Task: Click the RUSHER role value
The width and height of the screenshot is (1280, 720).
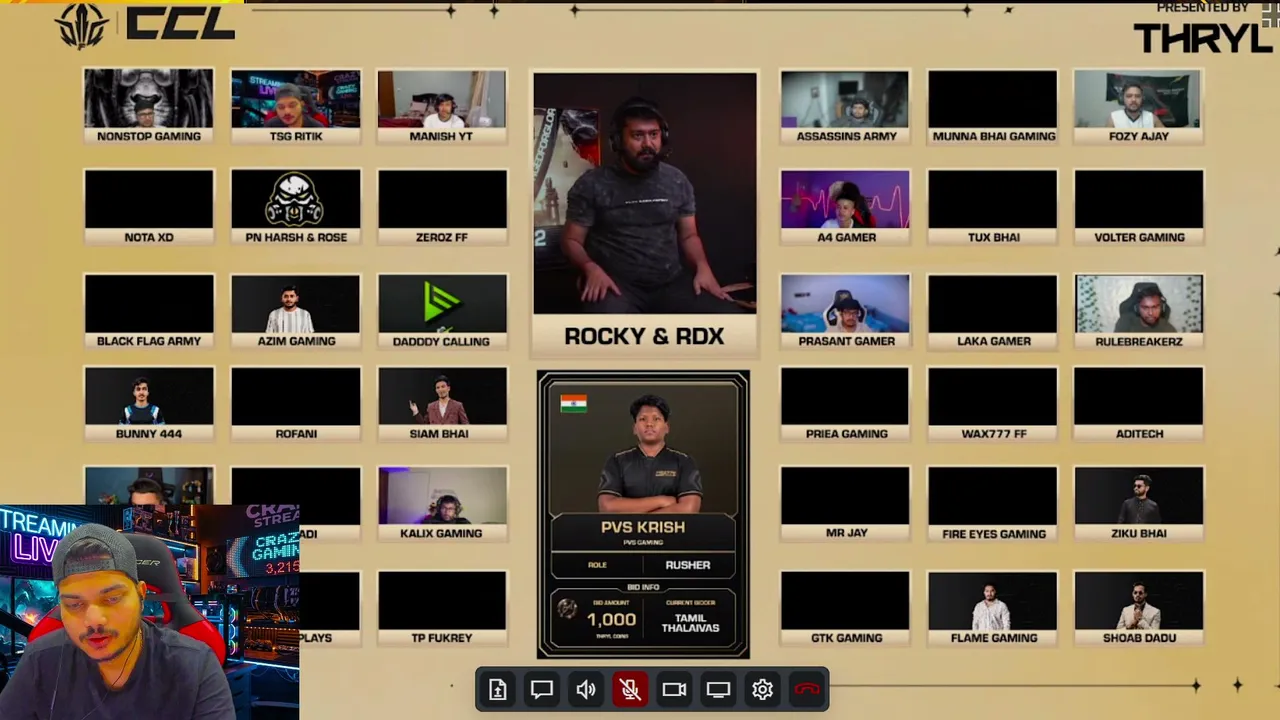Action: click(688, 565)
